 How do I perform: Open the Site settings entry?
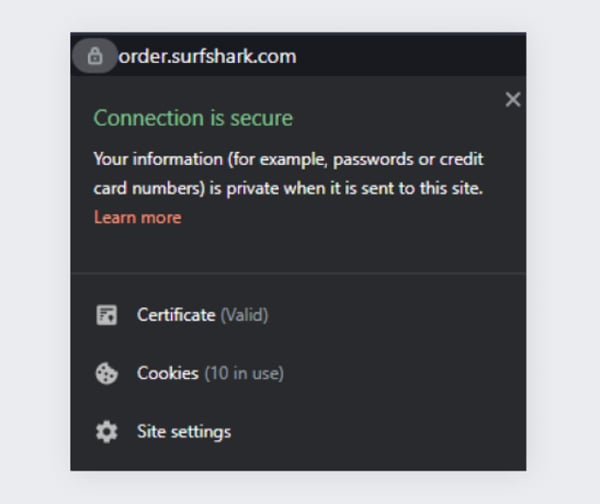point(184,432)
